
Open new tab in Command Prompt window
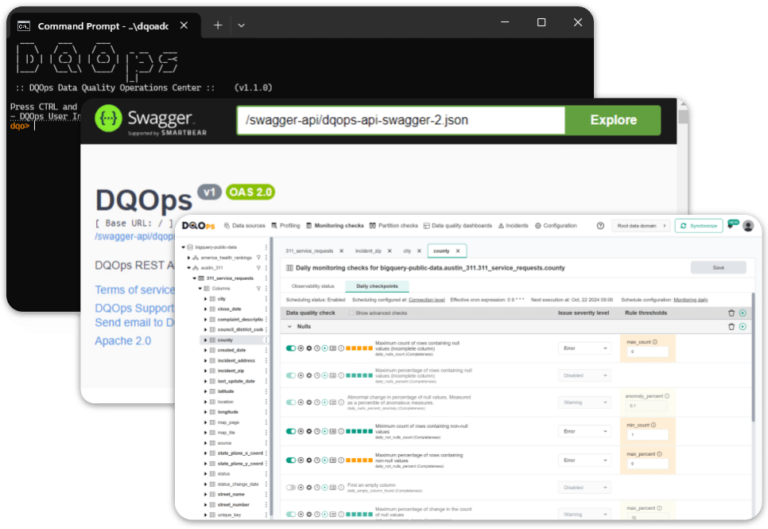tap(218, 25)
